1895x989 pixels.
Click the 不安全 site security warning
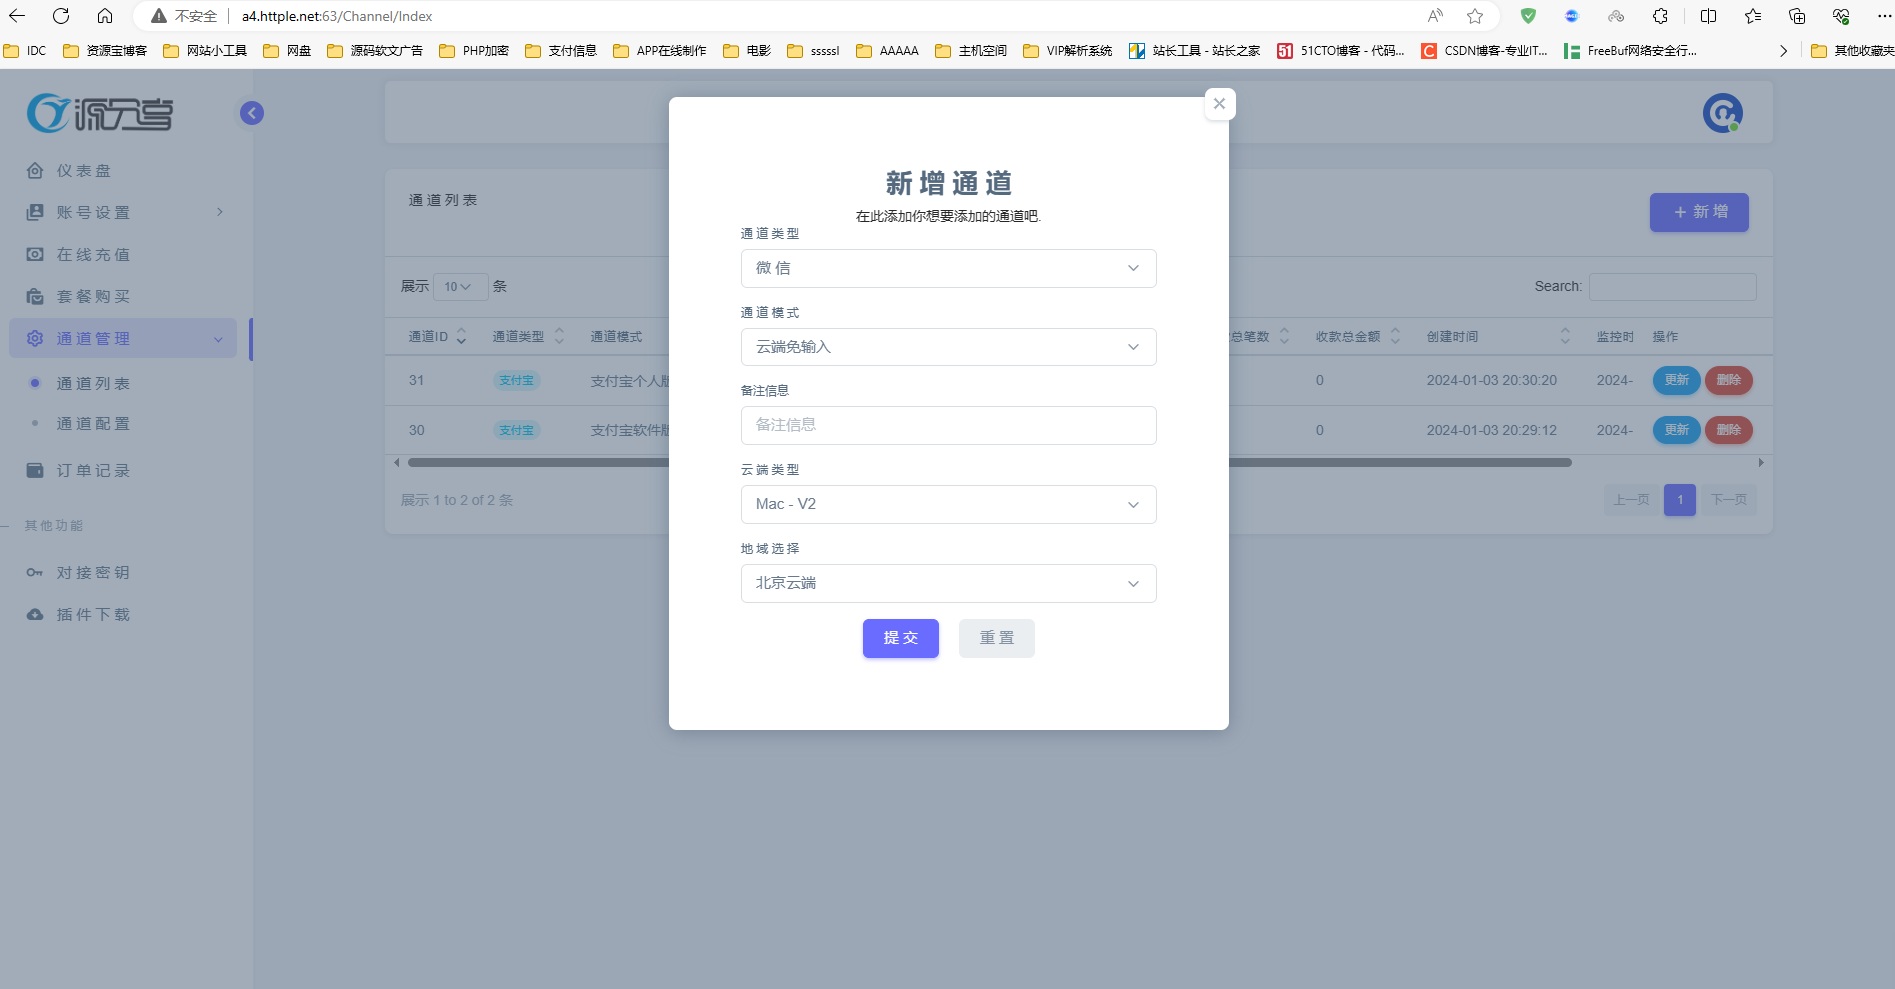pos(184,16)
